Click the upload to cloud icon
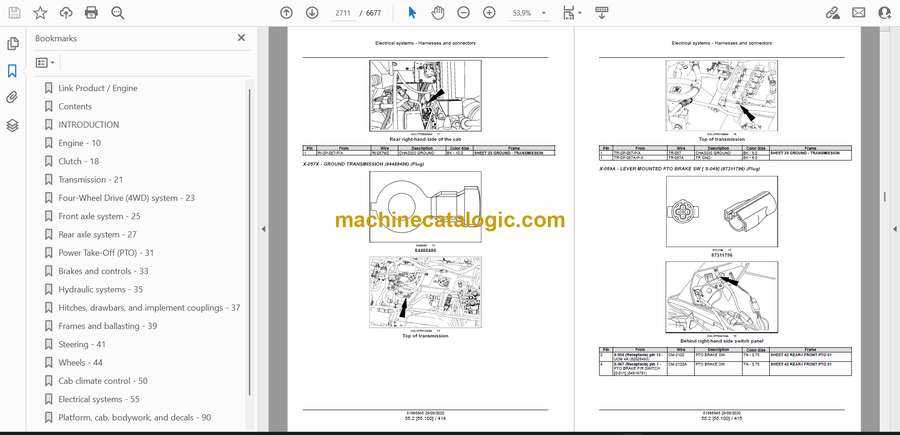 tap(66, 13)
